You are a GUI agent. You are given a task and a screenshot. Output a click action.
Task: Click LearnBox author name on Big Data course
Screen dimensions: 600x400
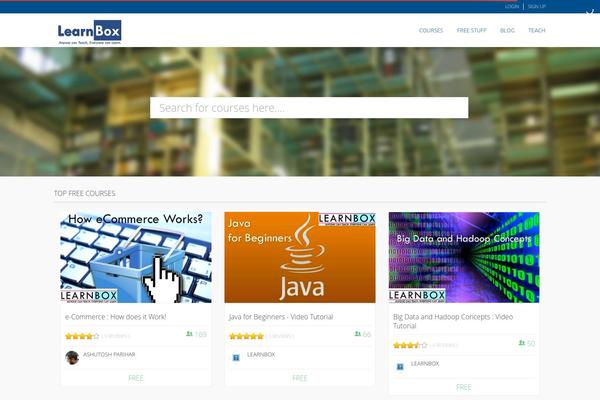tap(425, 364)
